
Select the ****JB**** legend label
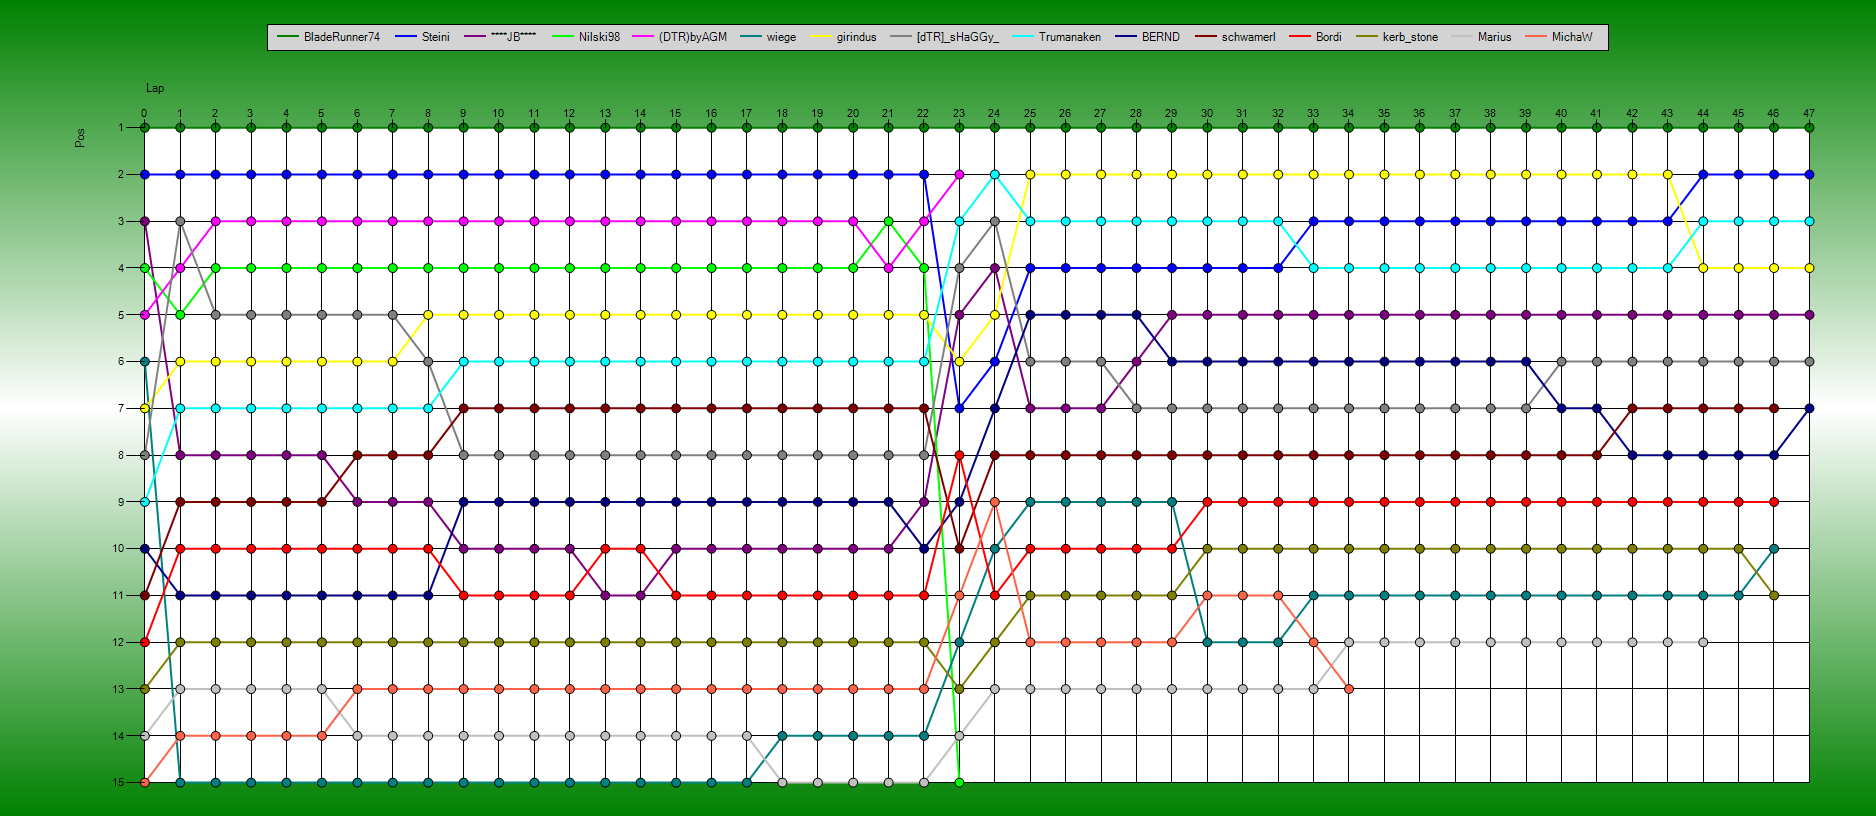click(x=513, y=37)
